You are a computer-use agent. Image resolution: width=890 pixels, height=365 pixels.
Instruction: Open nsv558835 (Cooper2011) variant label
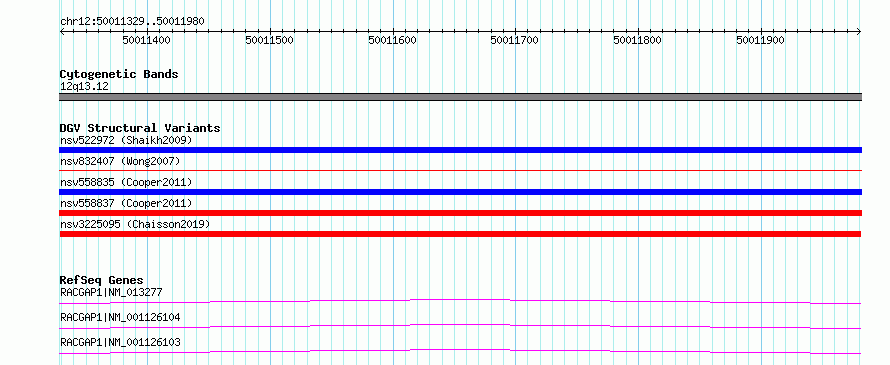point(127,182)
